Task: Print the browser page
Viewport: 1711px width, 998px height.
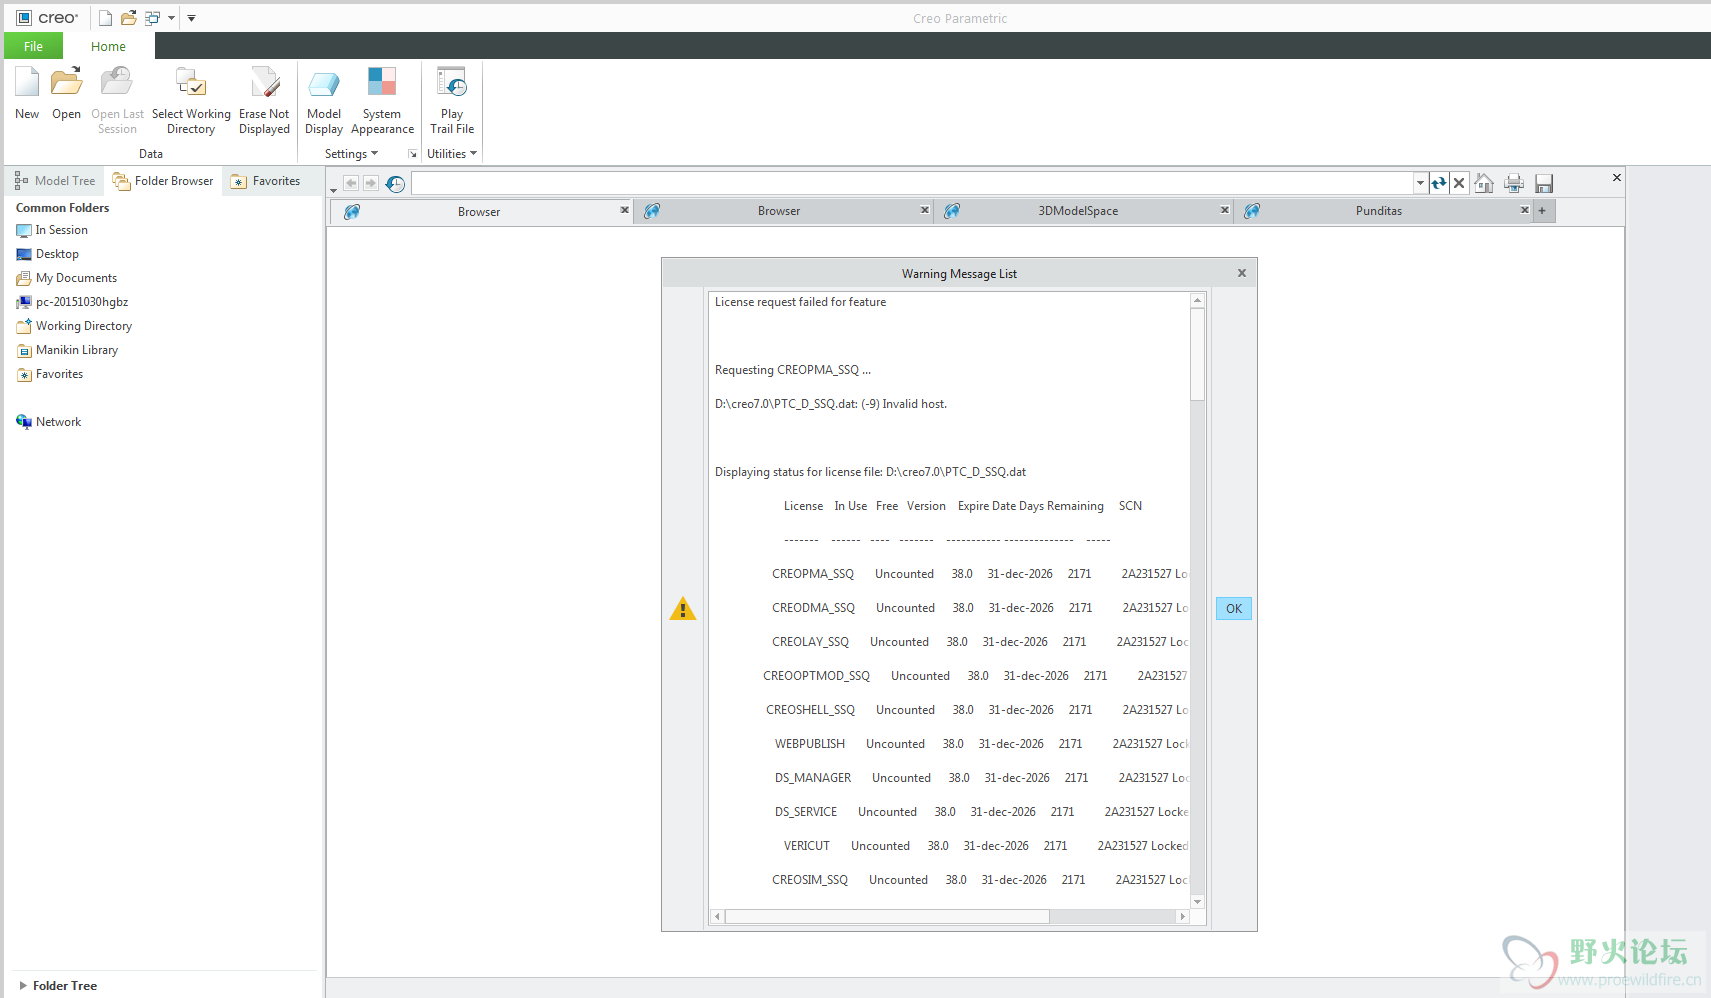Action: tap(1514, 183)
